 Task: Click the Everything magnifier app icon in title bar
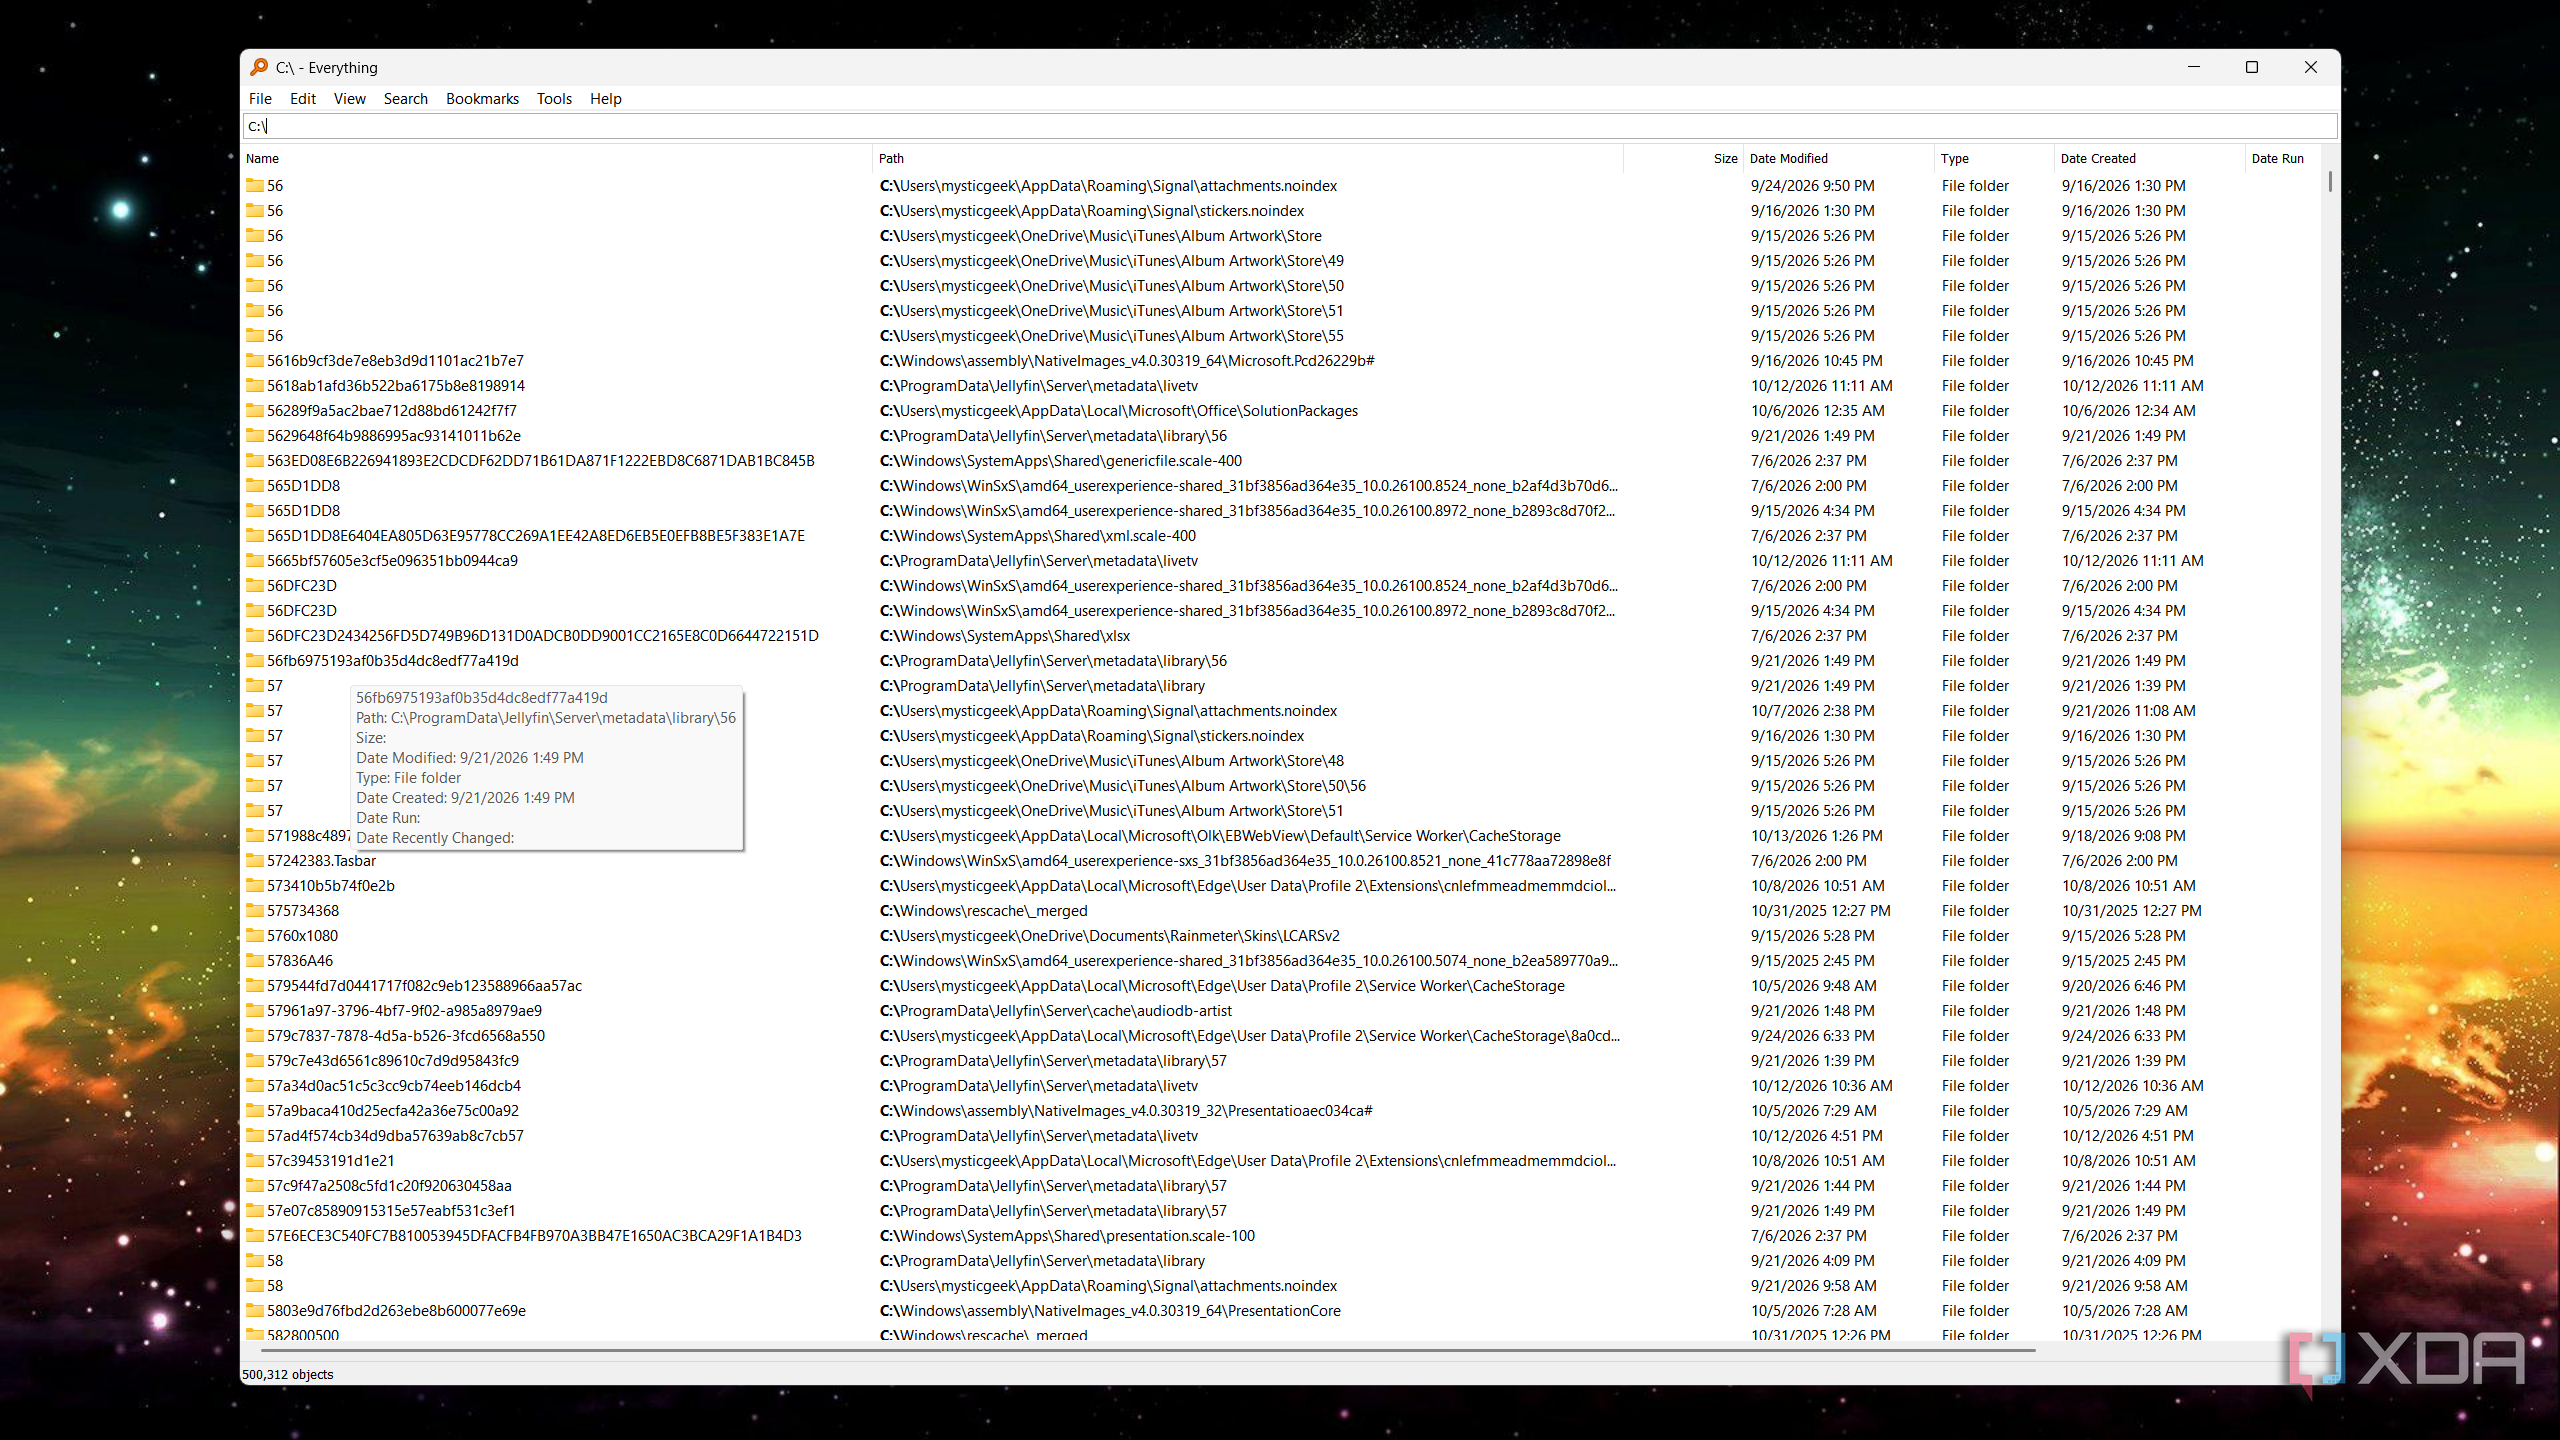coord(259,67)
